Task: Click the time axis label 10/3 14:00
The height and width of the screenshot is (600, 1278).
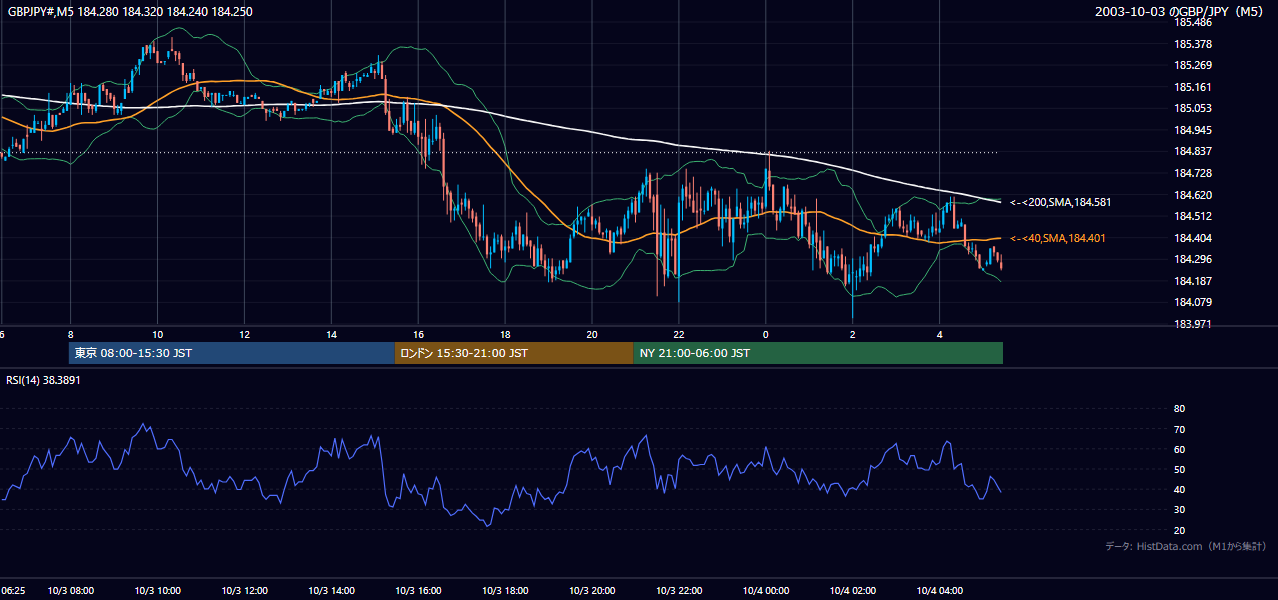Action: coord(331,591)
